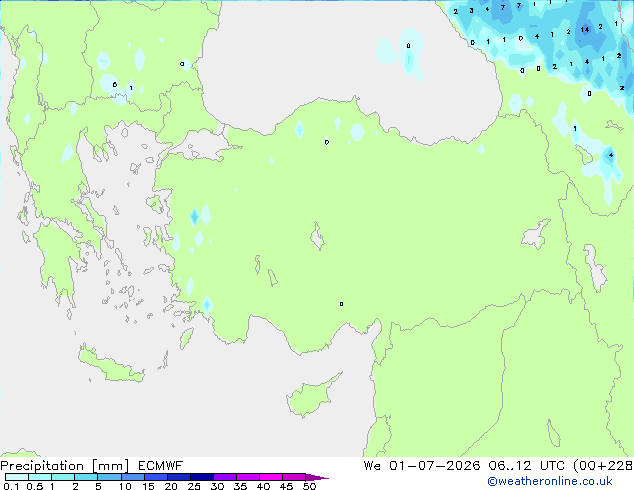This screenshot has width=634, height=490.
Task: Click the "(00+228" forecast offset text
Action: [603, 466]
